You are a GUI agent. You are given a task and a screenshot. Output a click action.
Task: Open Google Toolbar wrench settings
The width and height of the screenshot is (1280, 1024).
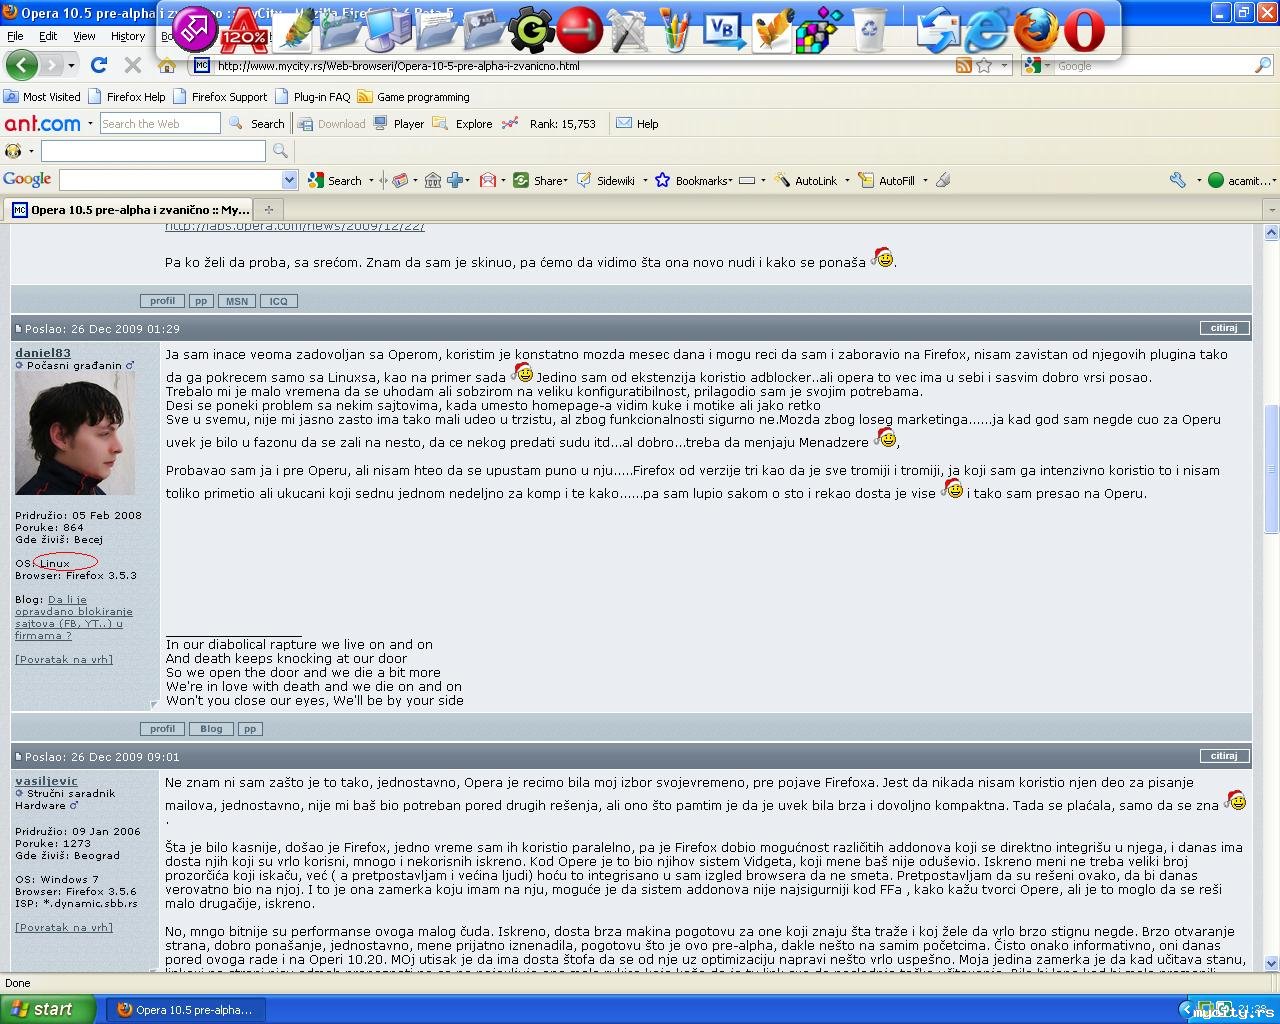(x=1177, y=180)
